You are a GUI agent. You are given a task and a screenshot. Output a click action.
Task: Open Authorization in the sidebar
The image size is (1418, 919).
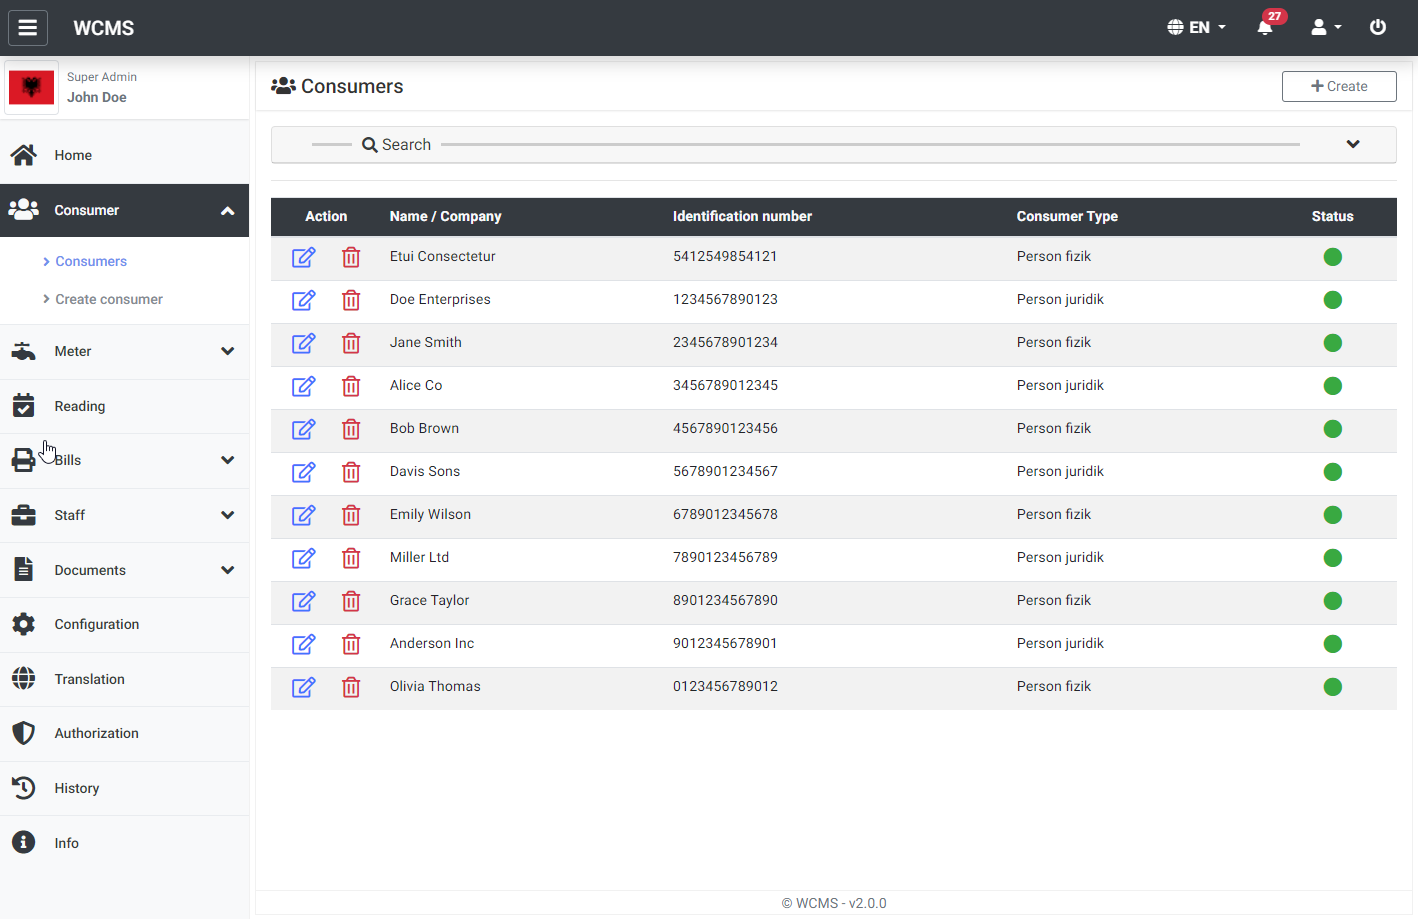pyautogui.click(x=124, y=733)
